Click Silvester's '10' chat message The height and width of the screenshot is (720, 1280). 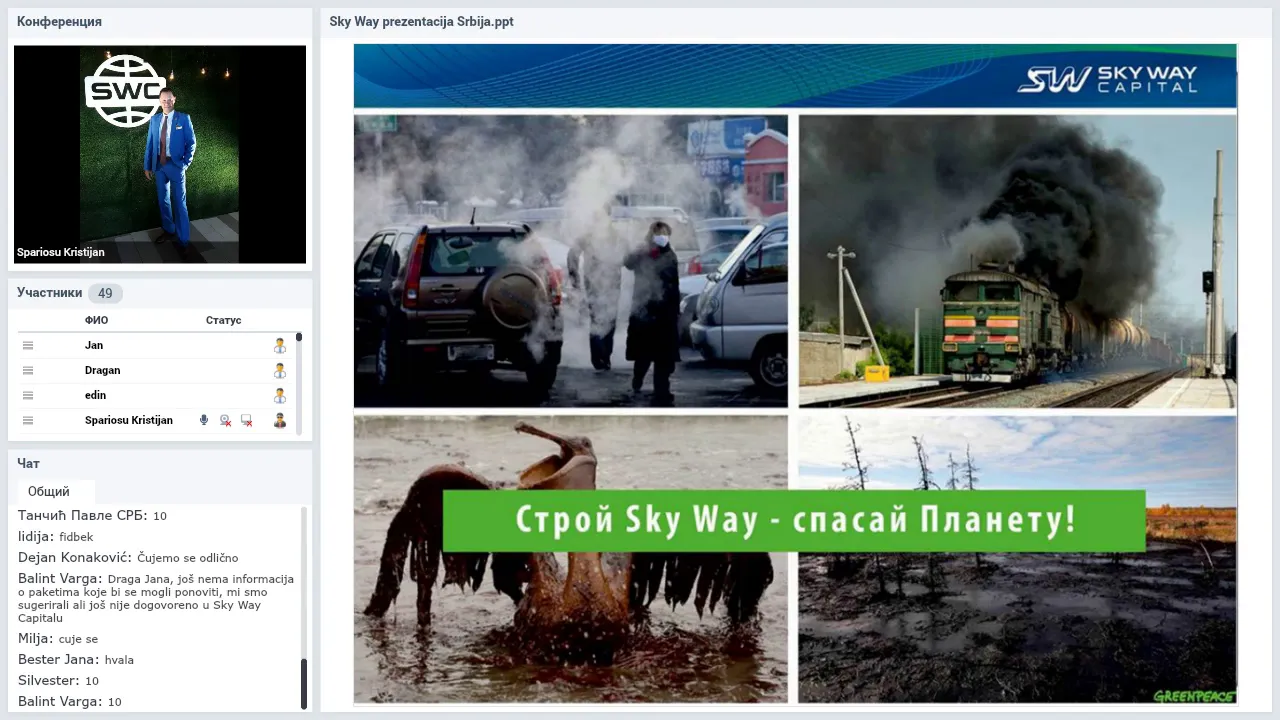[x=58, y=681]
